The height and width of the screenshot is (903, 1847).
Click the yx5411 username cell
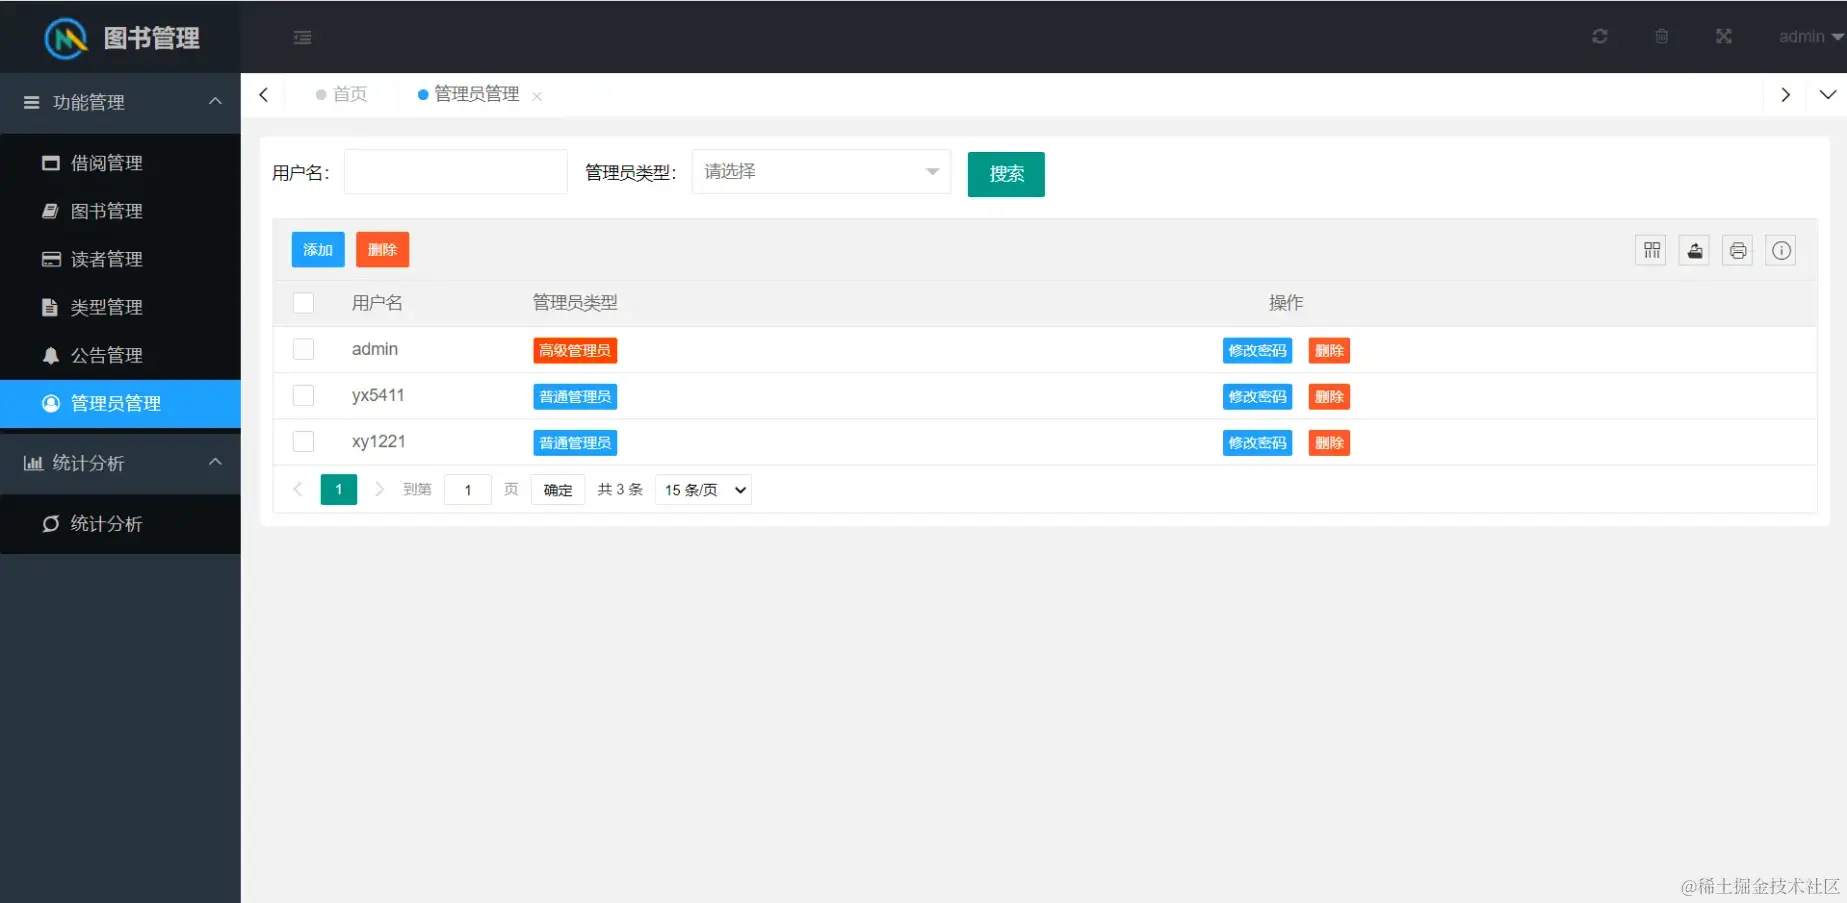pyautogui.click(x=378, y=395)
